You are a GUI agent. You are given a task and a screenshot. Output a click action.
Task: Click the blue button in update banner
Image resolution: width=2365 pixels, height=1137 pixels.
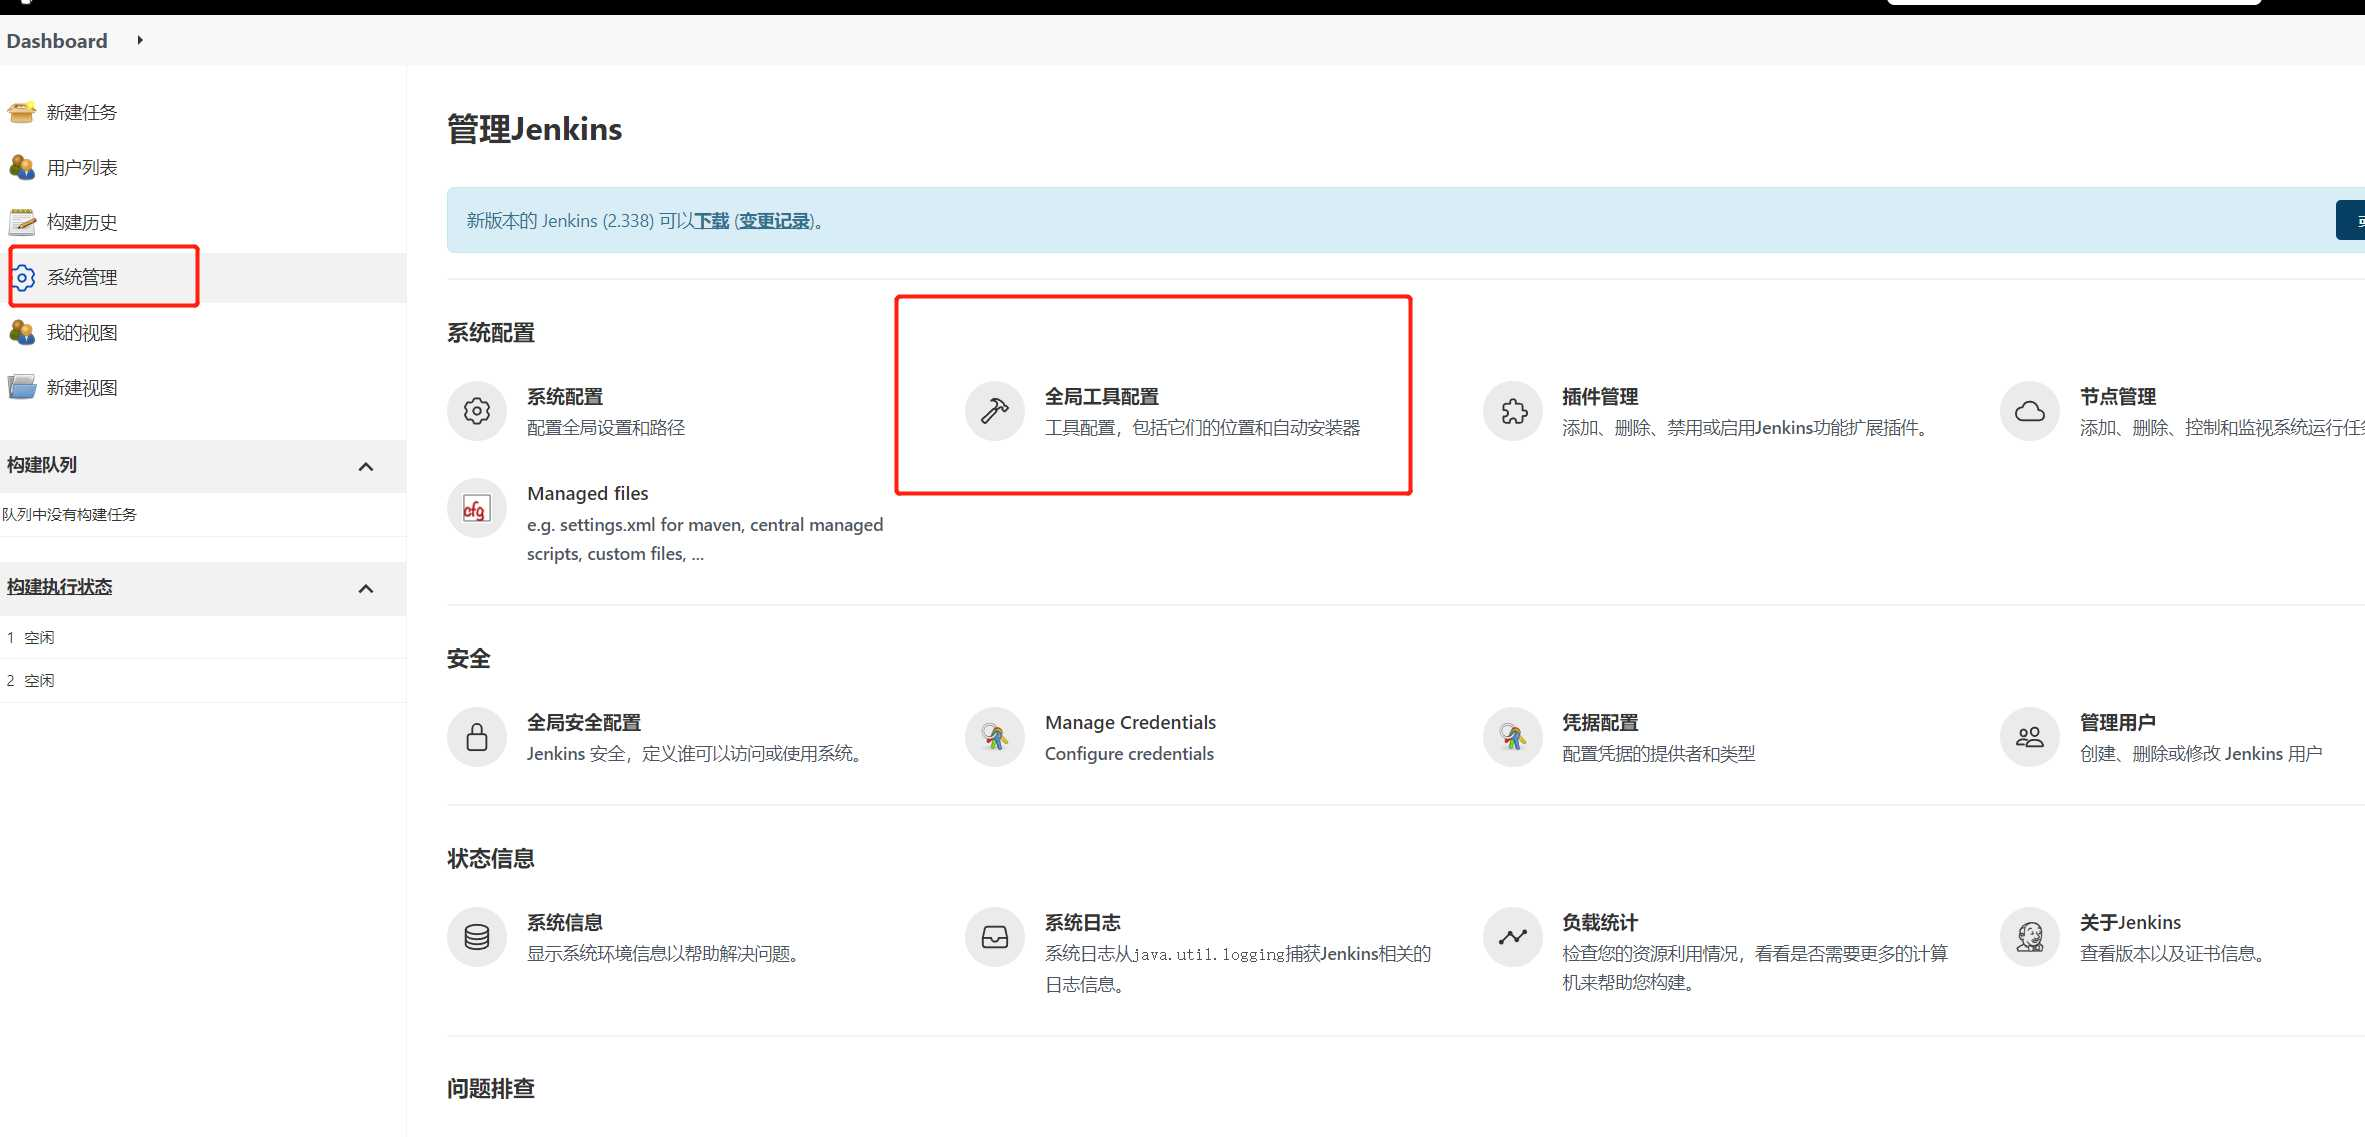(2350, 220)
